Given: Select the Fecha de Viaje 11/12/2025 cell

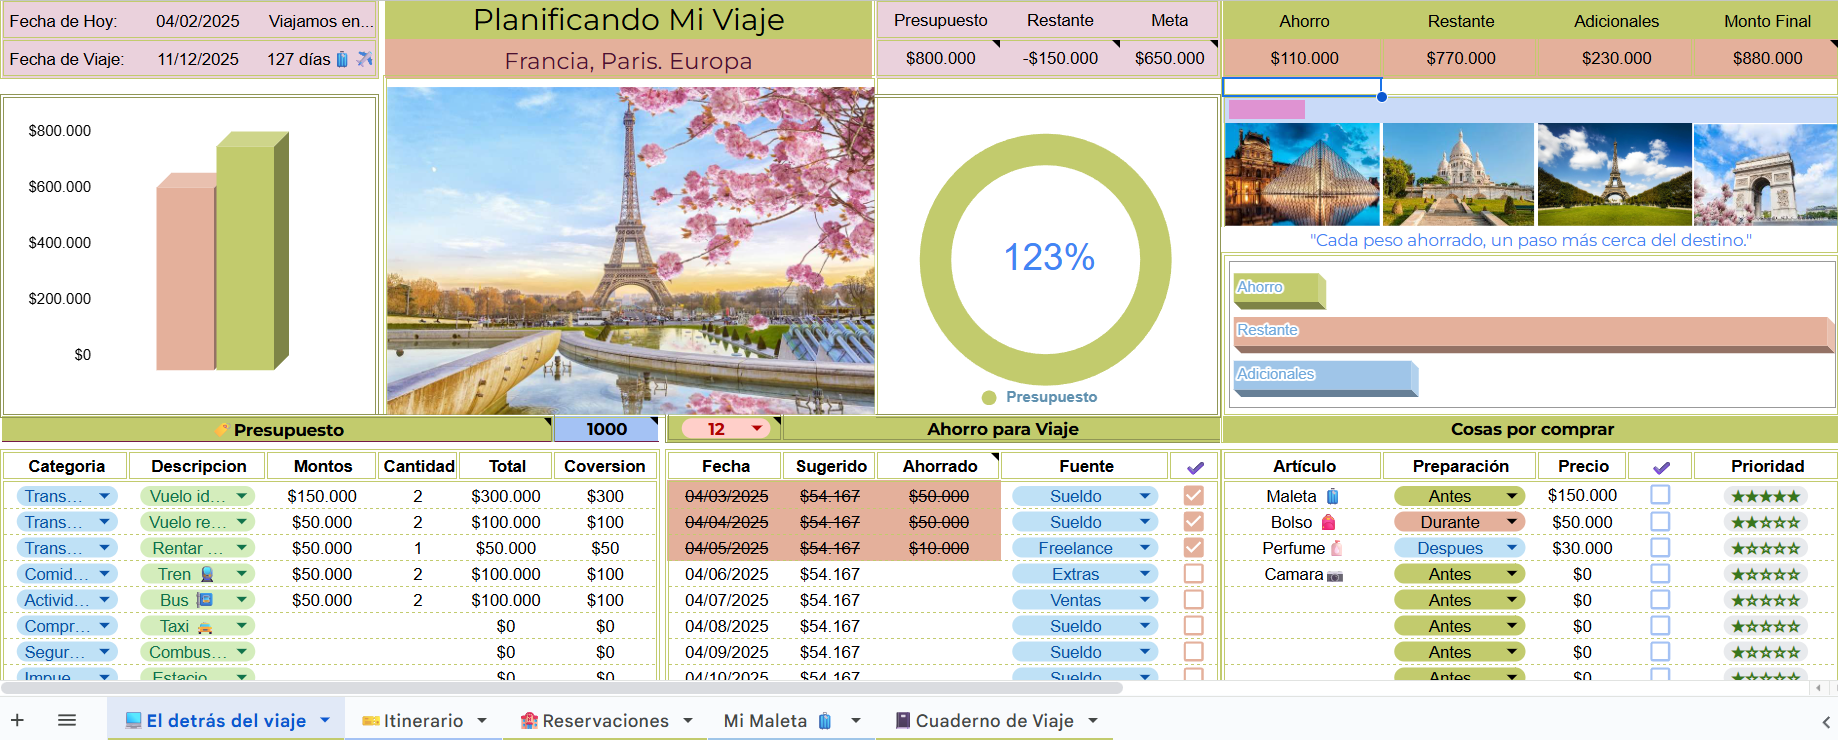Looking at the screenshot, I should (198, 59).
